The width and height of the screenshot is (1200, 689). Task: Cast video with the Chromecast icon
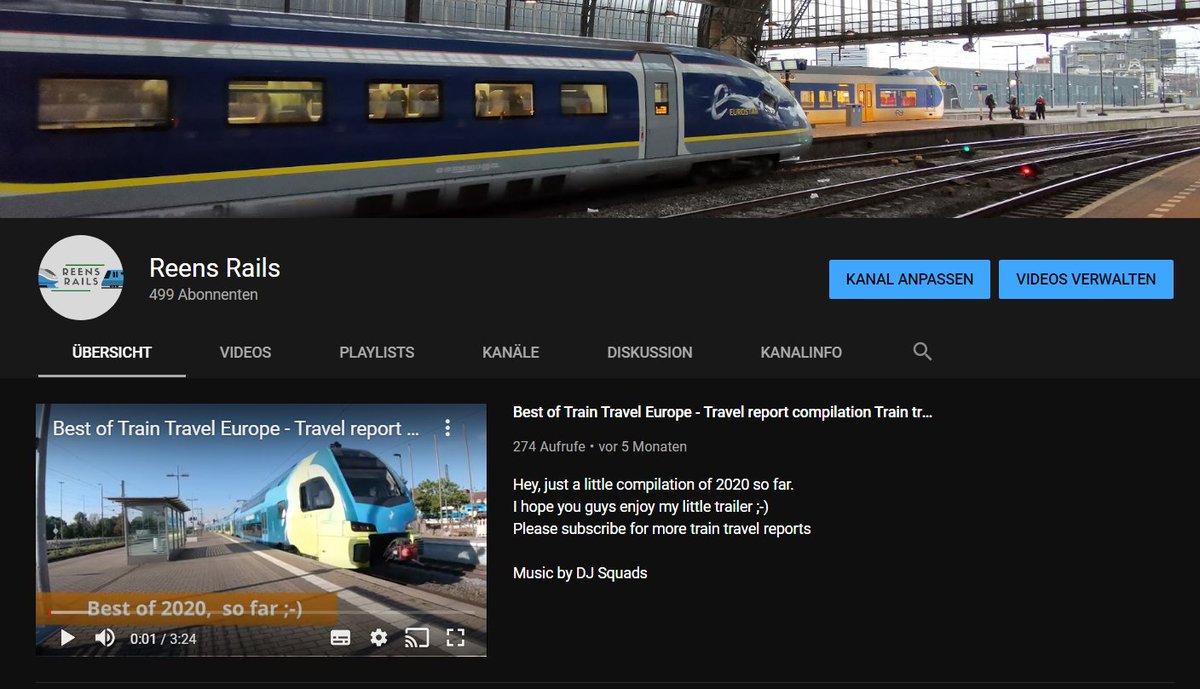tap(417, 638)
